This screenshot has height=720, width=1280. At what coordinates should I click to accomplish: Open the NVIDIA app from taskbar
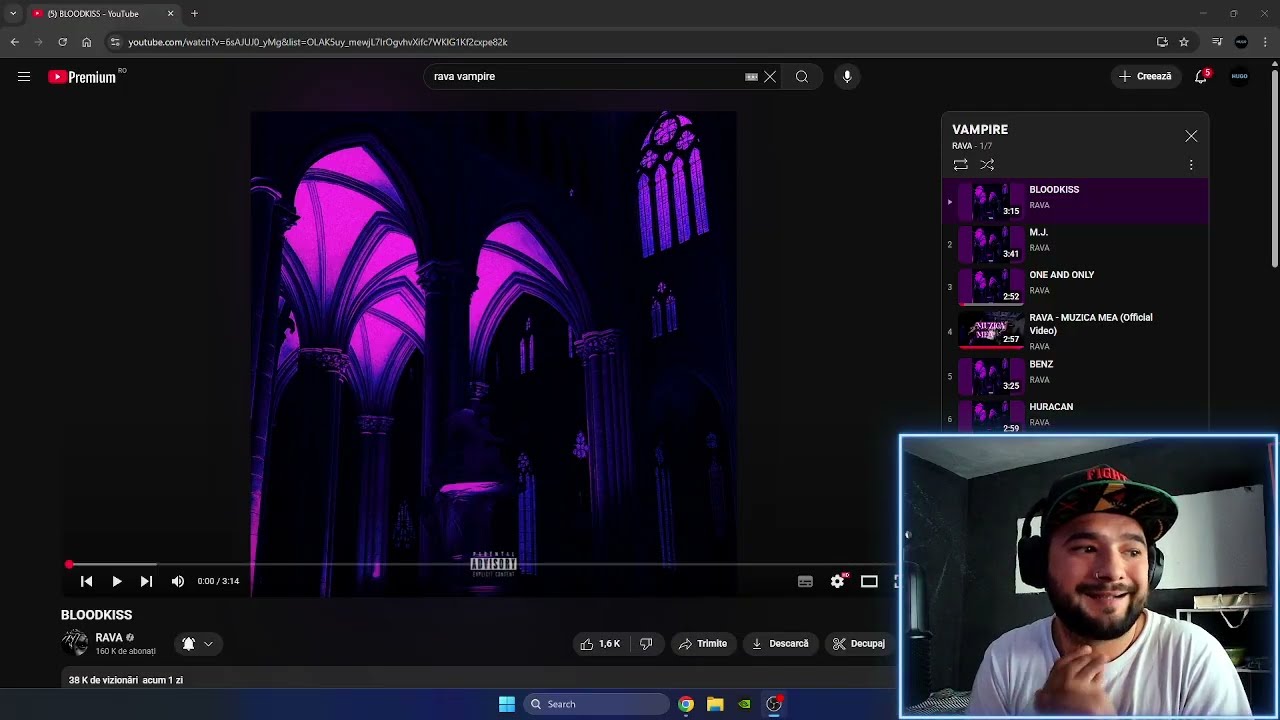744,704
